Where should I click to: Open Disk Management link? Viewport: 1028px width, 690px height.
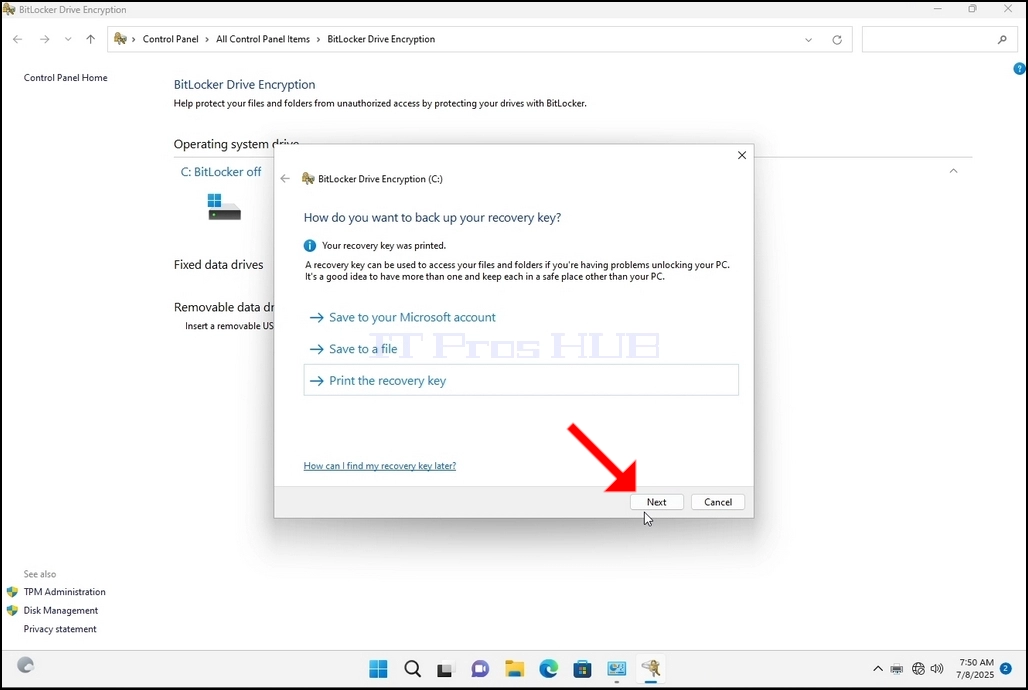click(60, 610)
